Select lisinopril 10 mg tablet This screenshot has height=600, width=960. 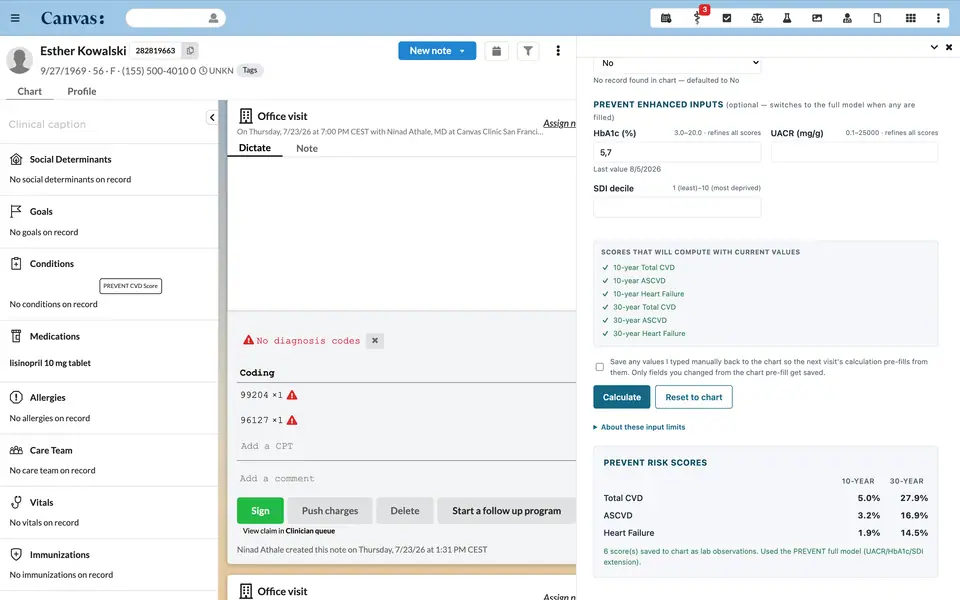pos(50,363)
